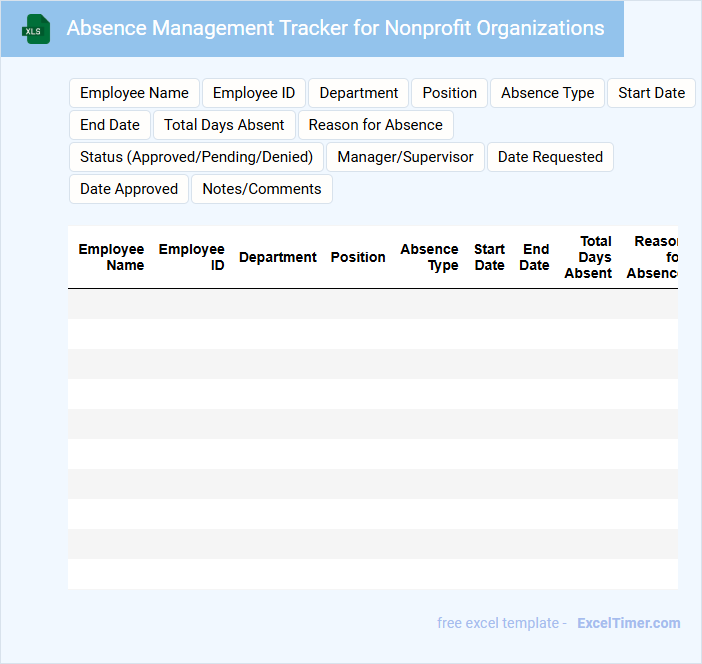702x664 pixels.
Task: Click the Manager/Supervisor tag
Action: (x=405, y=157)
